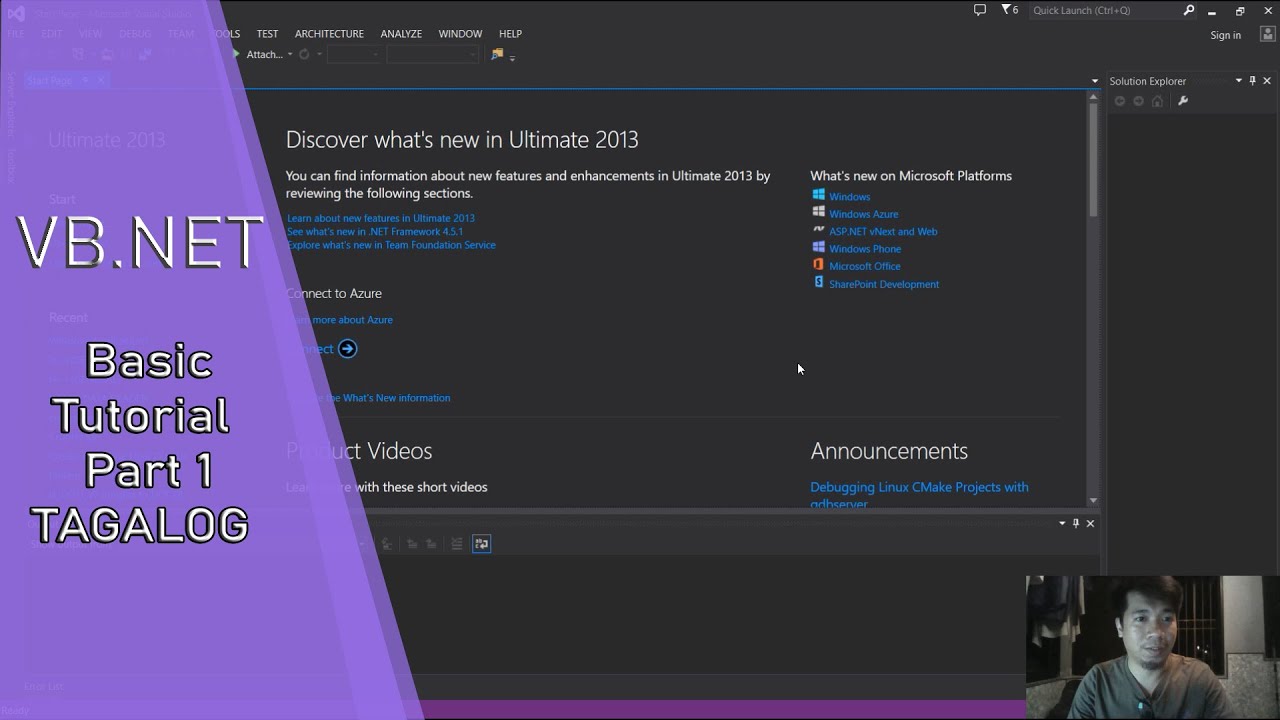This screenshot has width=1280, height=720.
Task: Click the Quick Launch search magnifier
Action: tap(1189, 10)
